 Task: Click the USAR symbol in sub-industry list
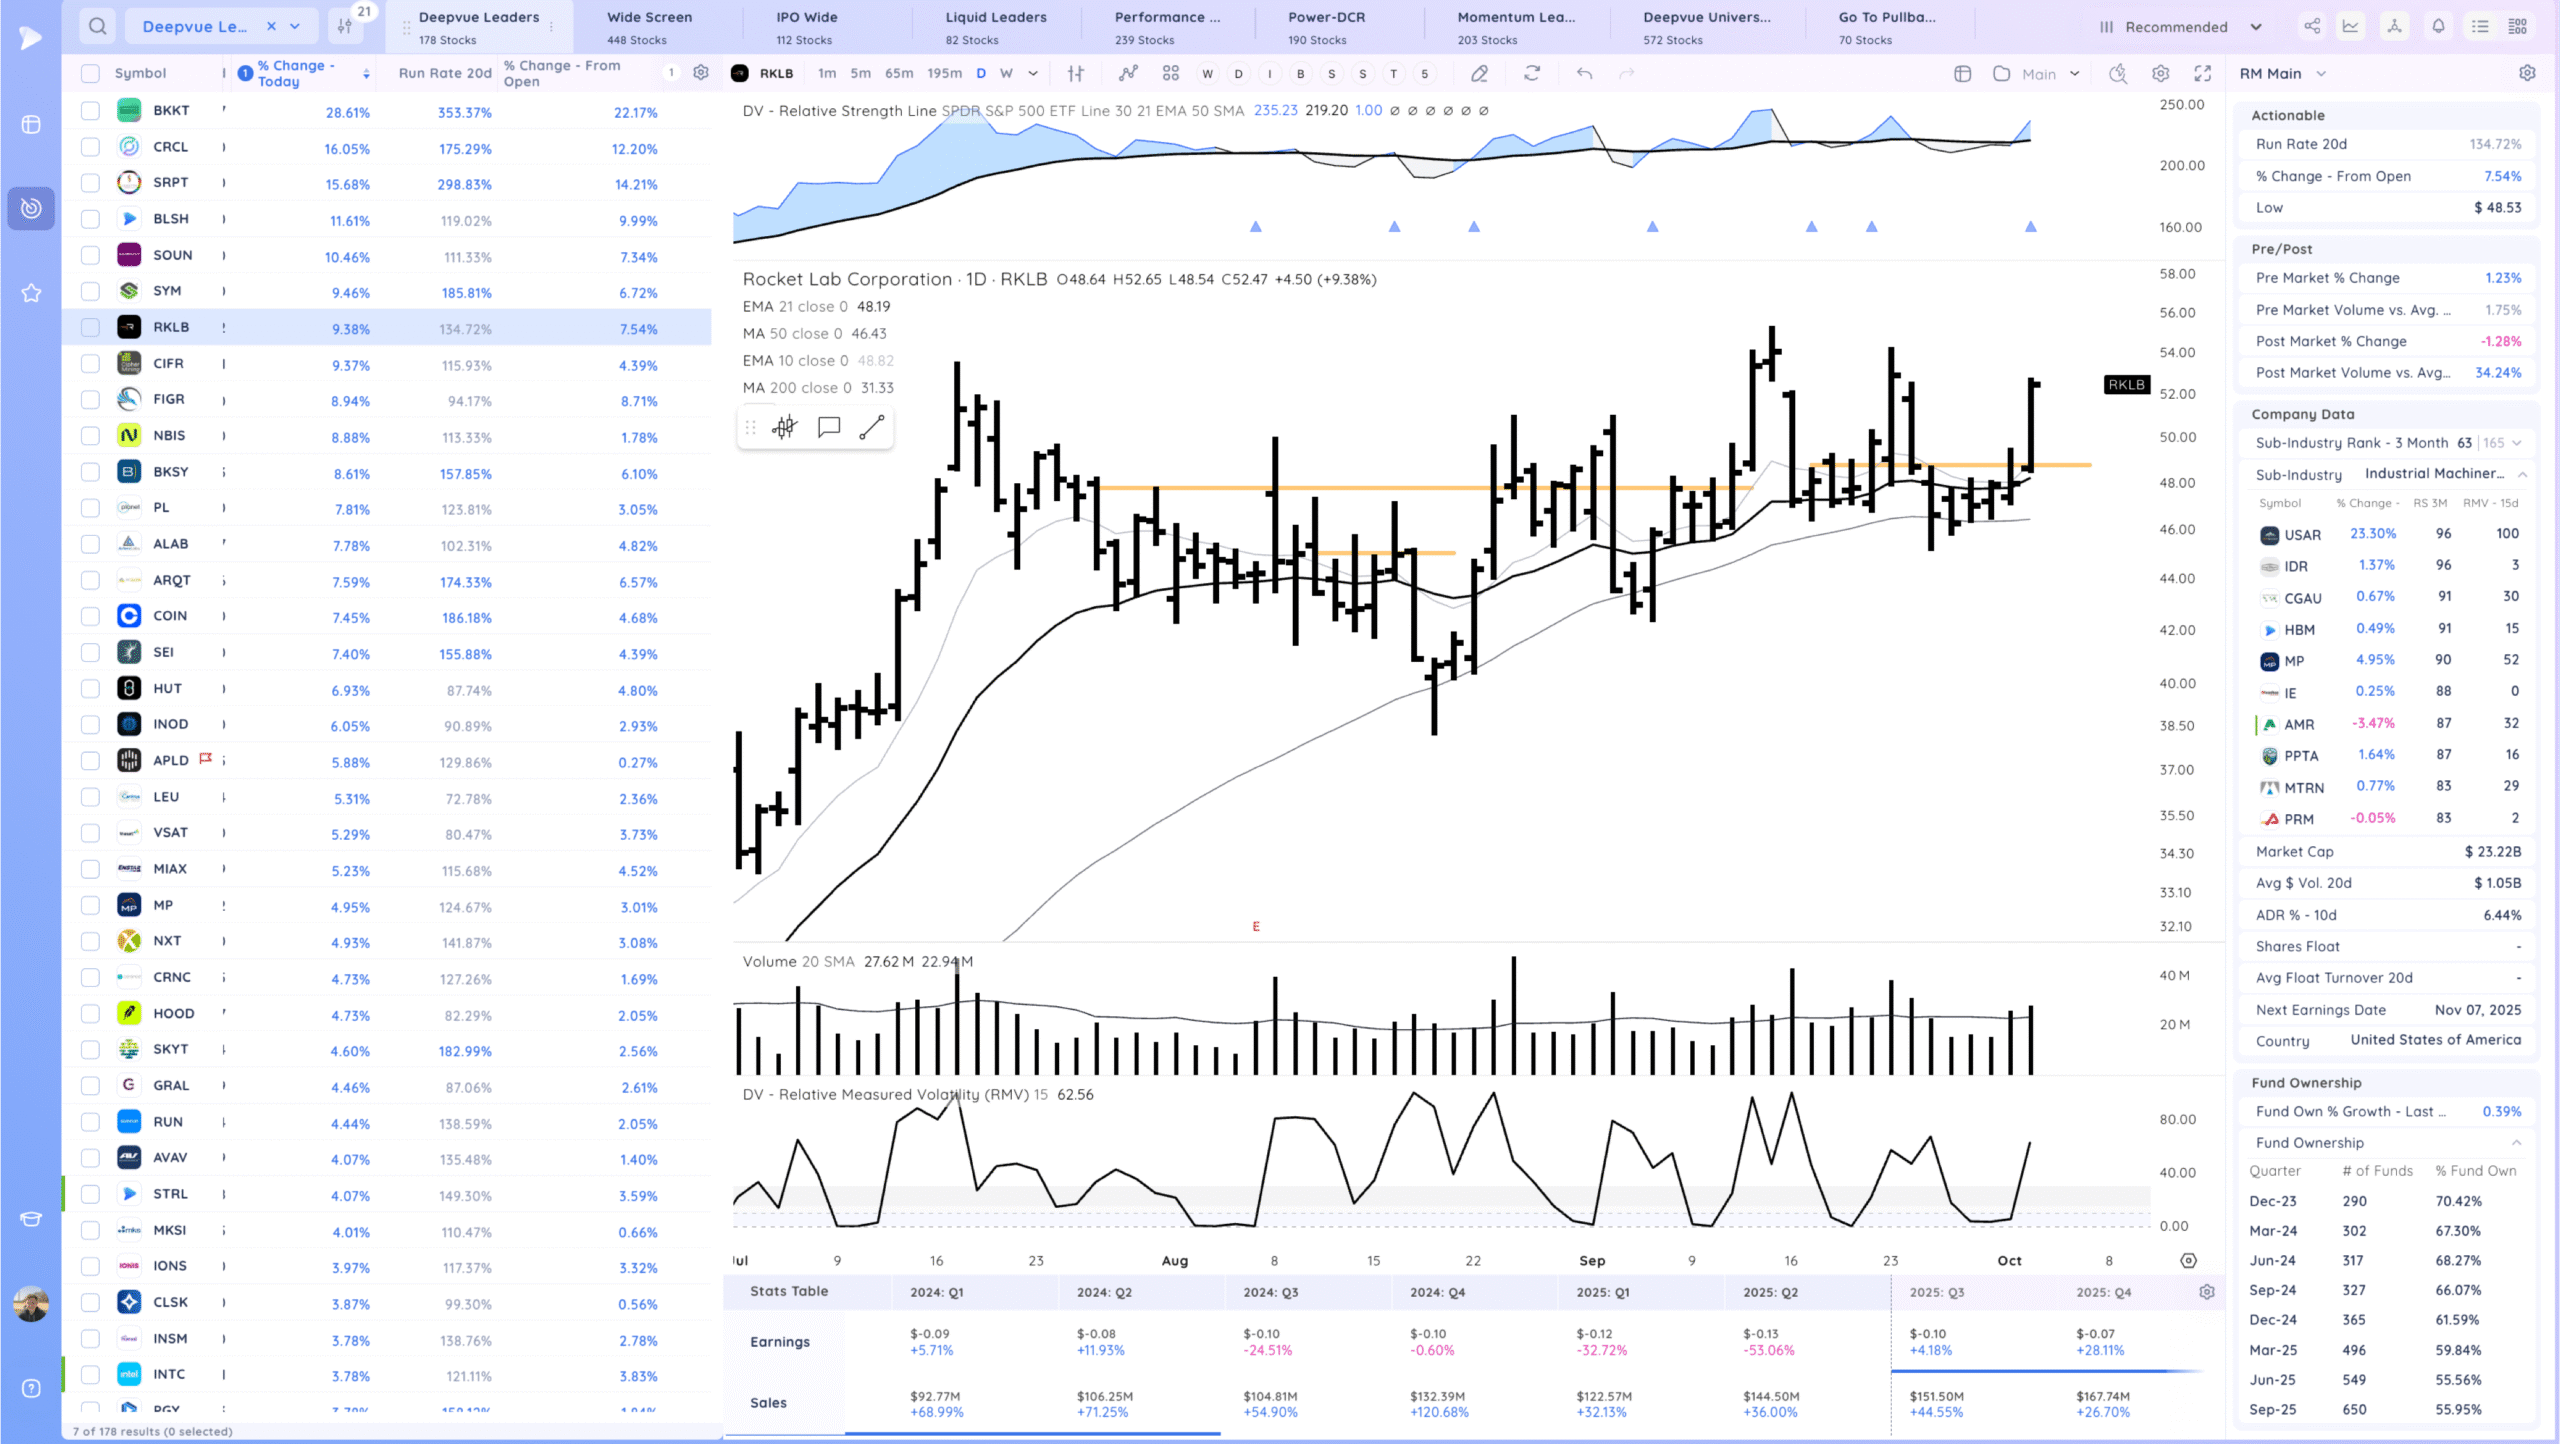click(x=2302, y=535)
